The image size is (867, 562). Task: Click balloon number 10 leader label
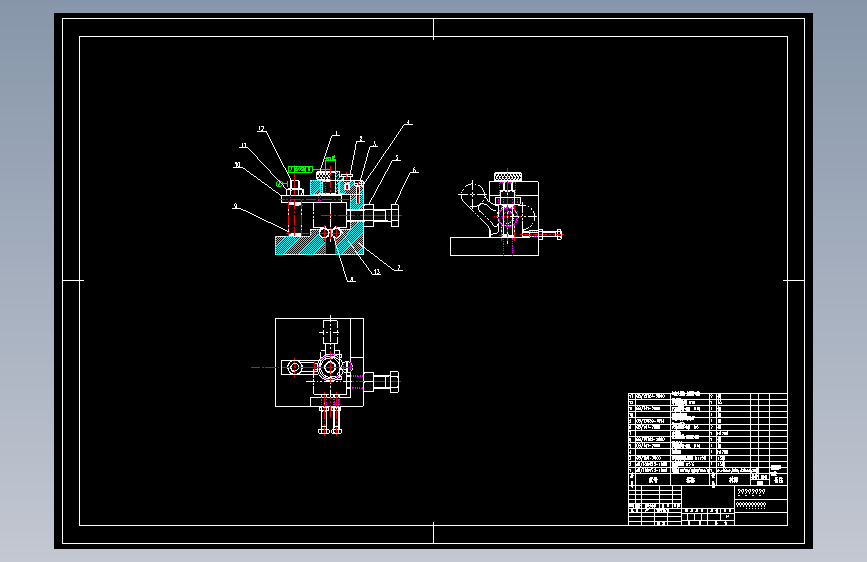[237, 164]
